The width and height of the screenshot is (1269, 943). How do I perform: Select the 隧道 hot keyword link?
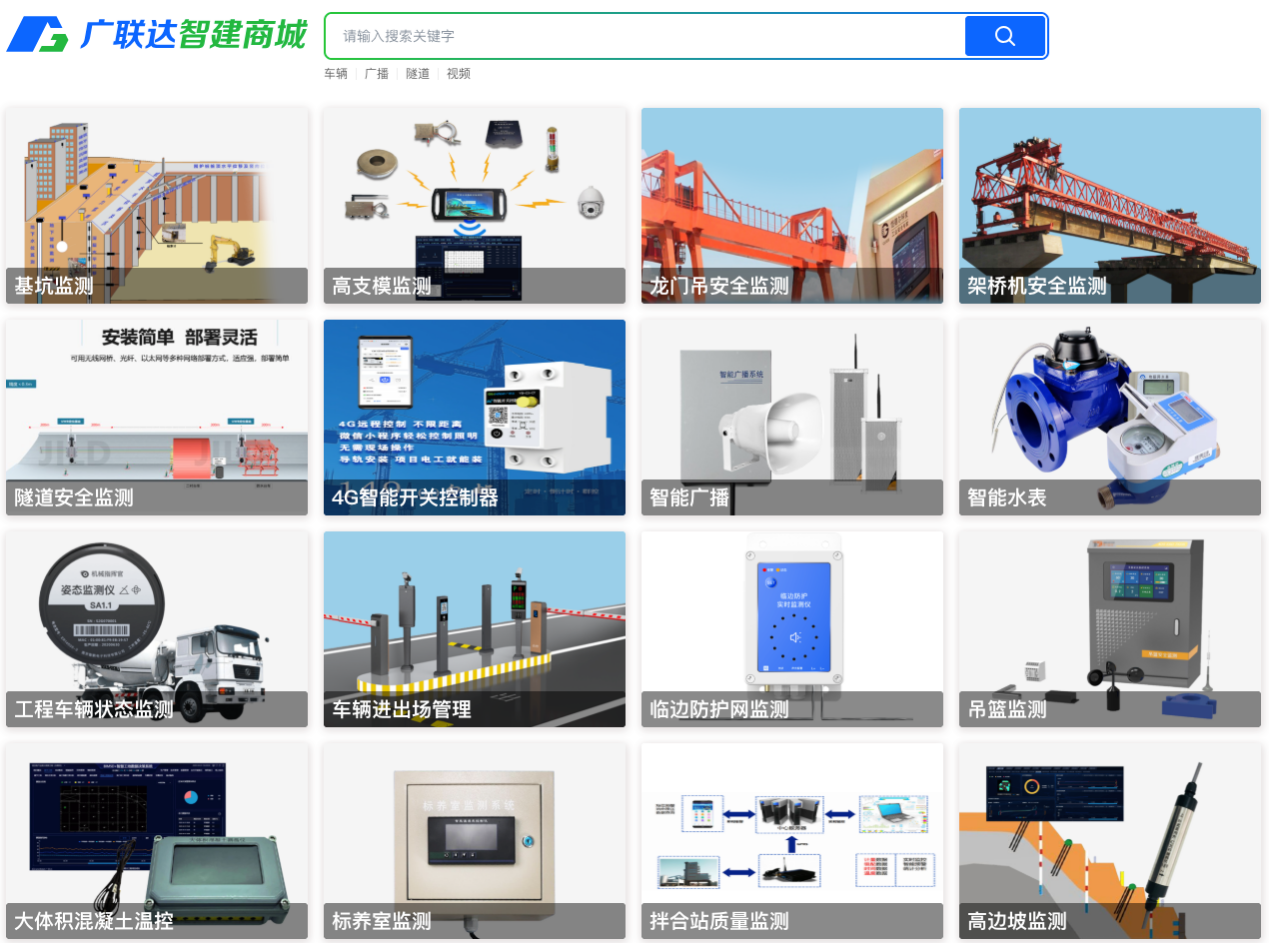[x=417, y=74]
